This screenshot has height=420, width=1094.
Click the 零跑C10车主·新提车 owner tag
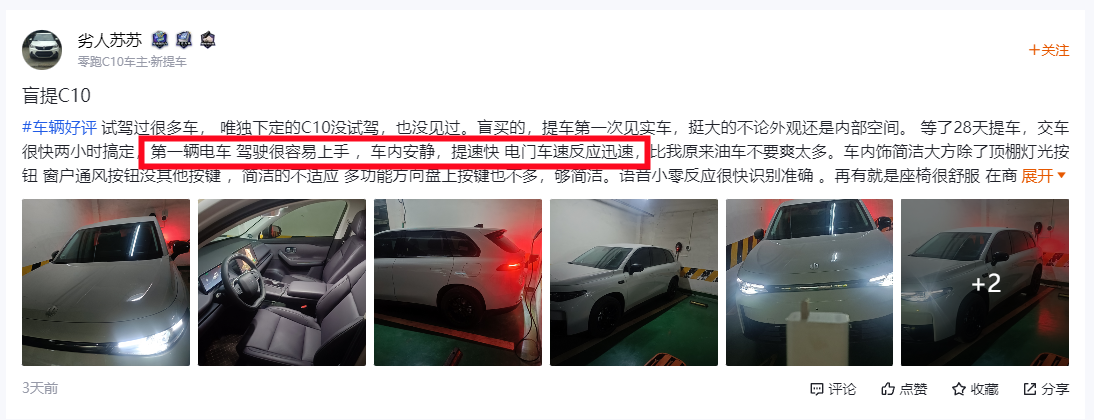tap(132, 61)
